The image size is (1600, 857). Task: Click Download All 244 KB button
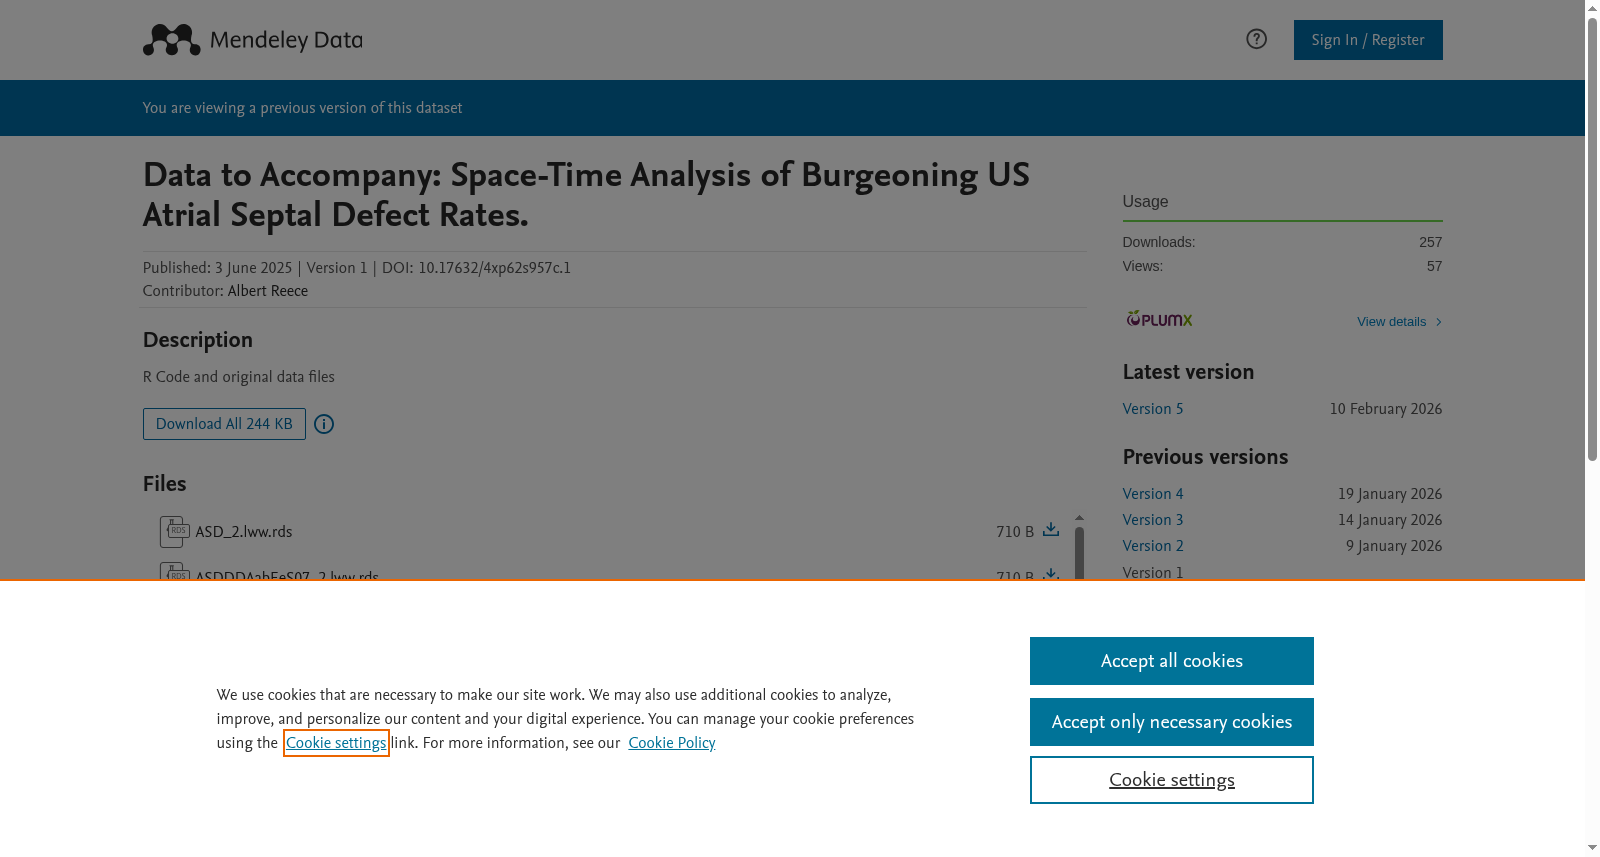tap(224, 424)
